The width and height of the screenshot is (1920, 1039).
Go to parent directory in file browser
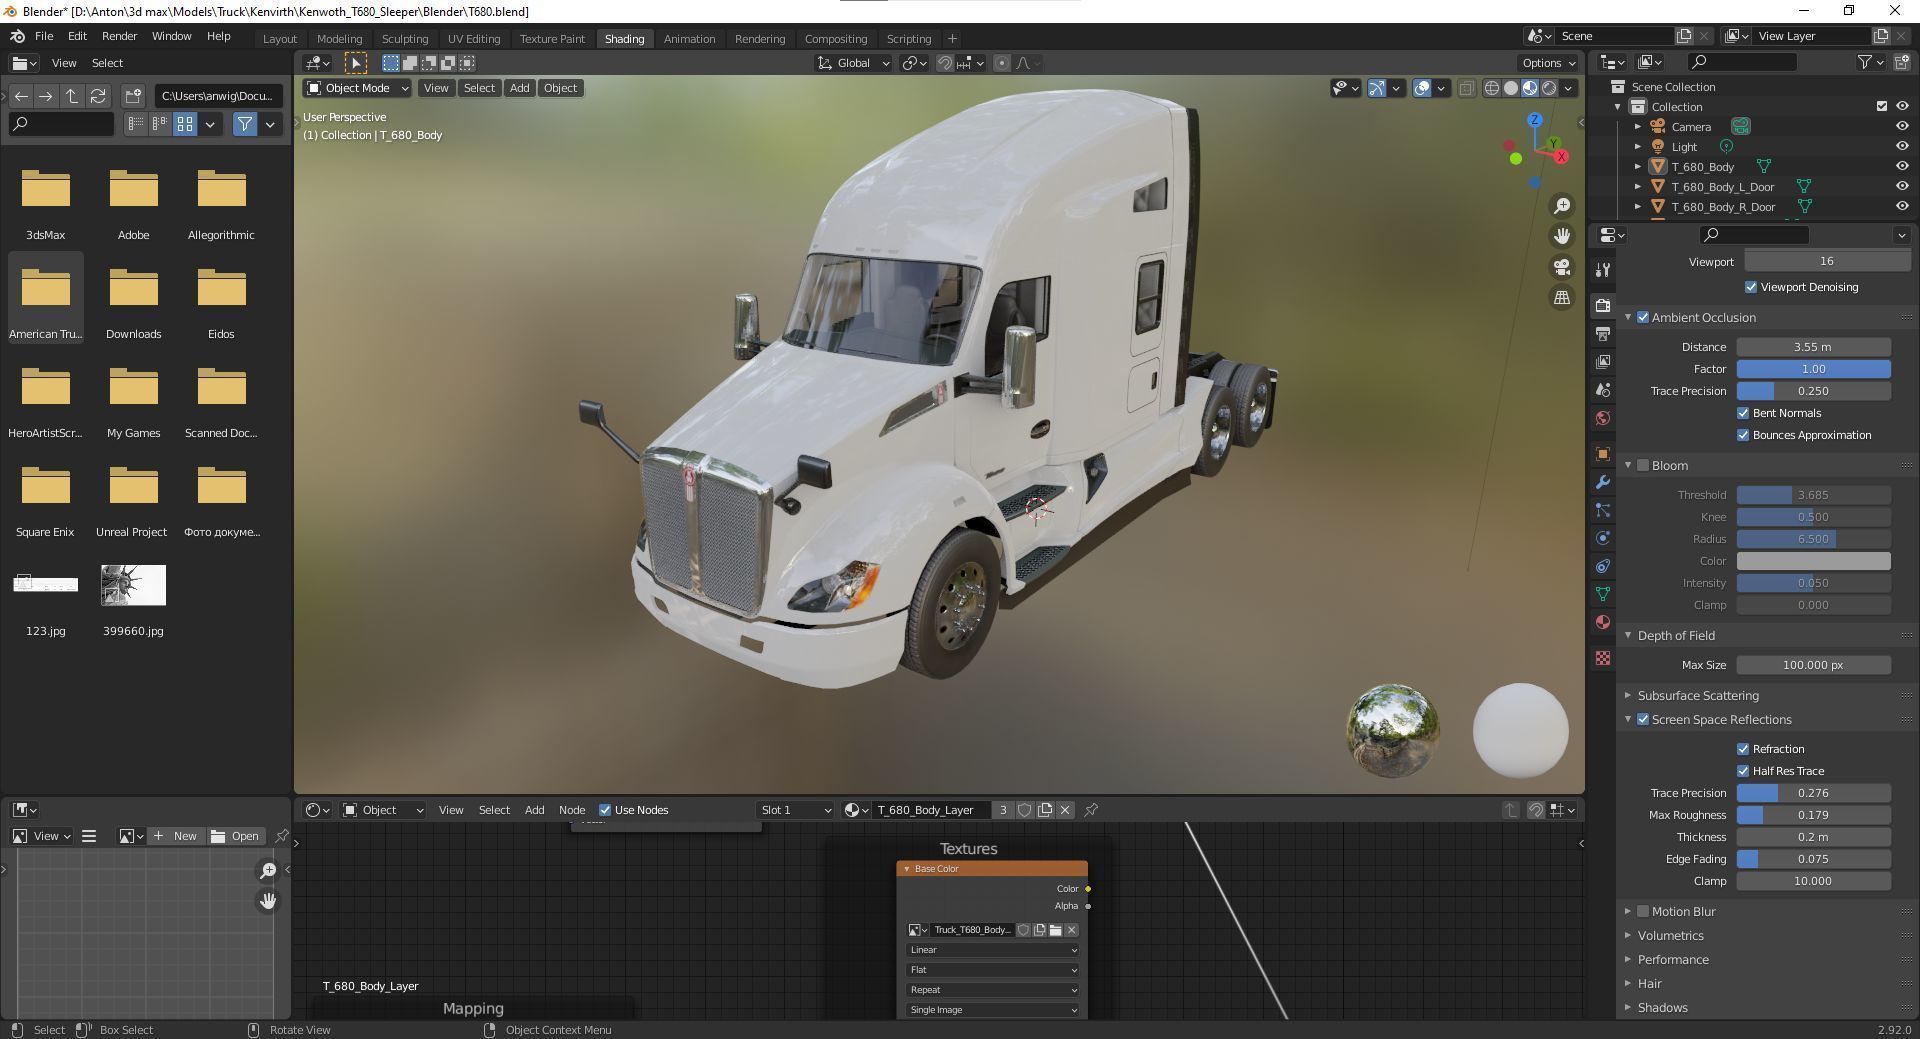pos(72,96)
